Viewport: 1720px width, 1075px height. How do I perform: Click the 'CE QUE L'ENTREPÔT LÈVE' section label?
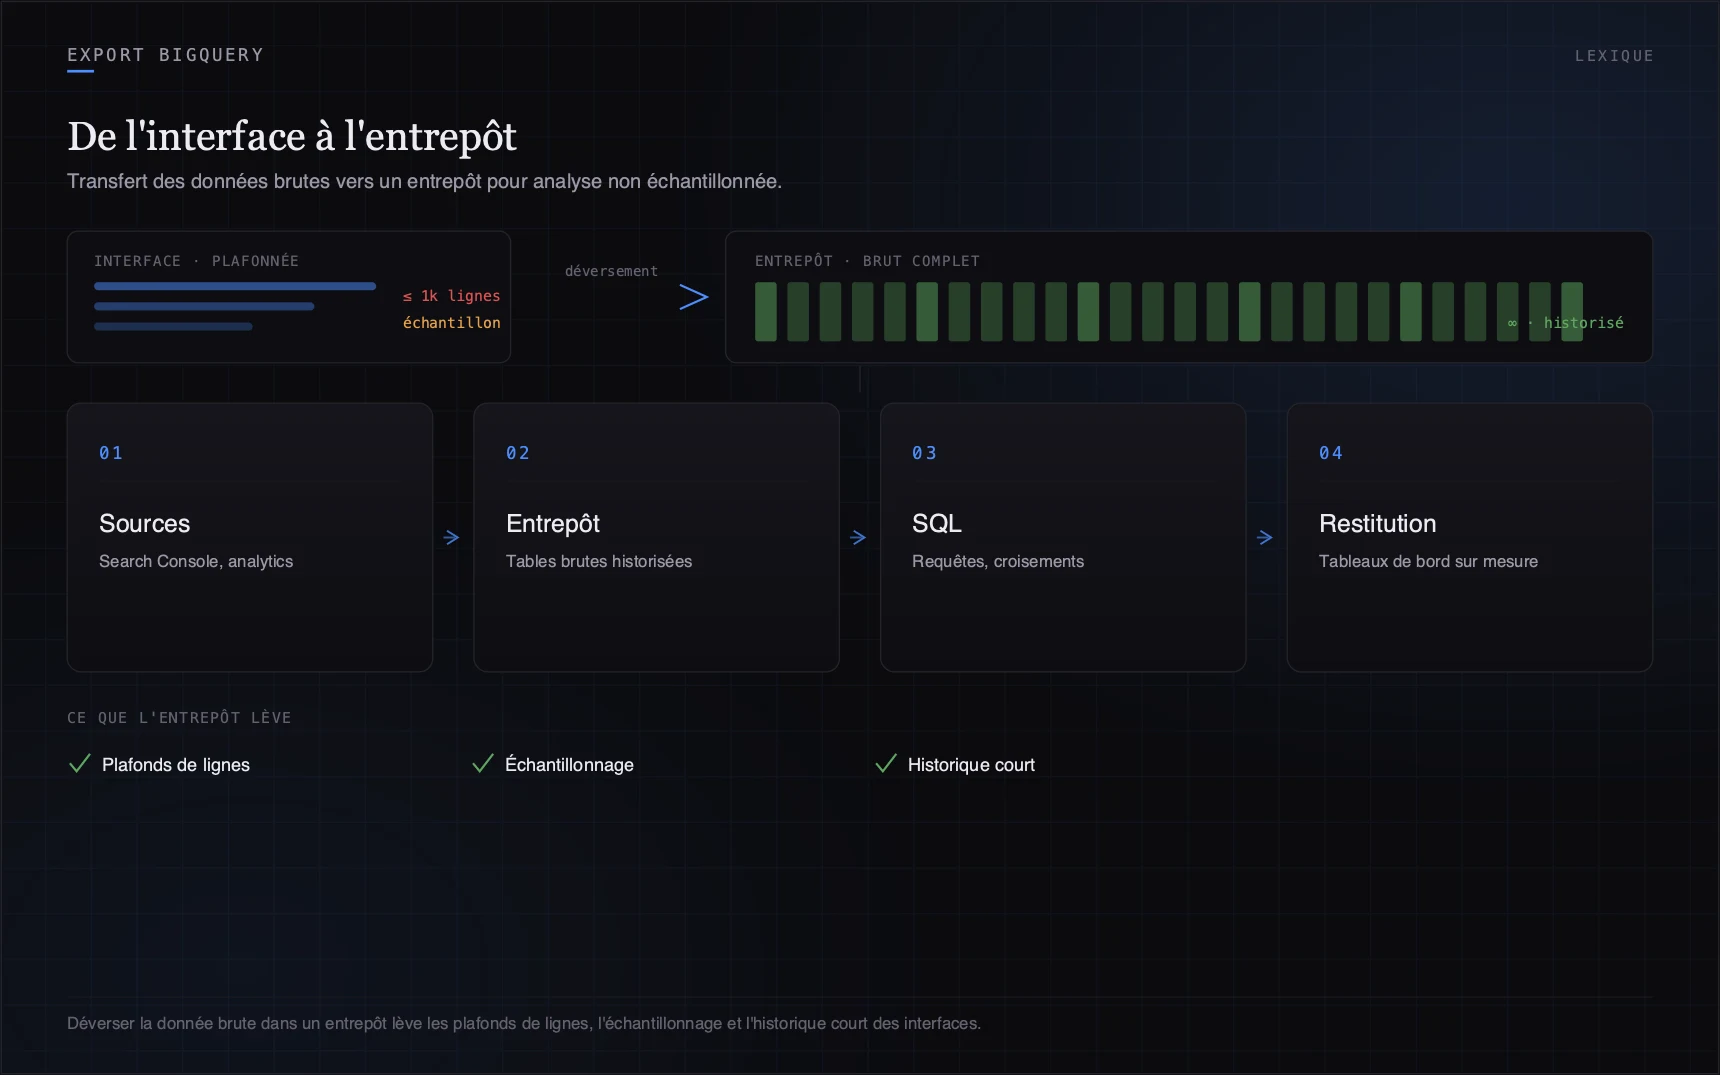[x=179, y=718]
